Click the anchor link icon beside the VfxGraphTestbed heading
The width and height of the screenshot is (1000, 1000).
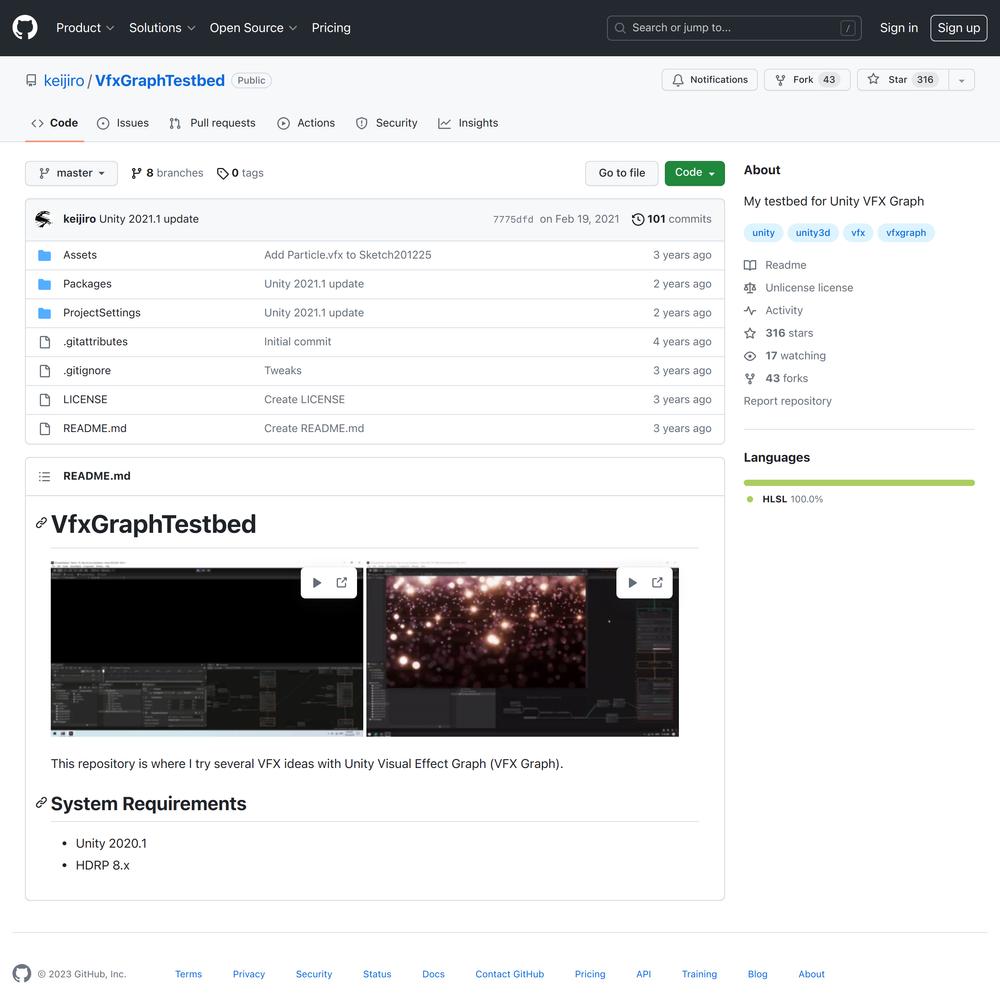41,524
